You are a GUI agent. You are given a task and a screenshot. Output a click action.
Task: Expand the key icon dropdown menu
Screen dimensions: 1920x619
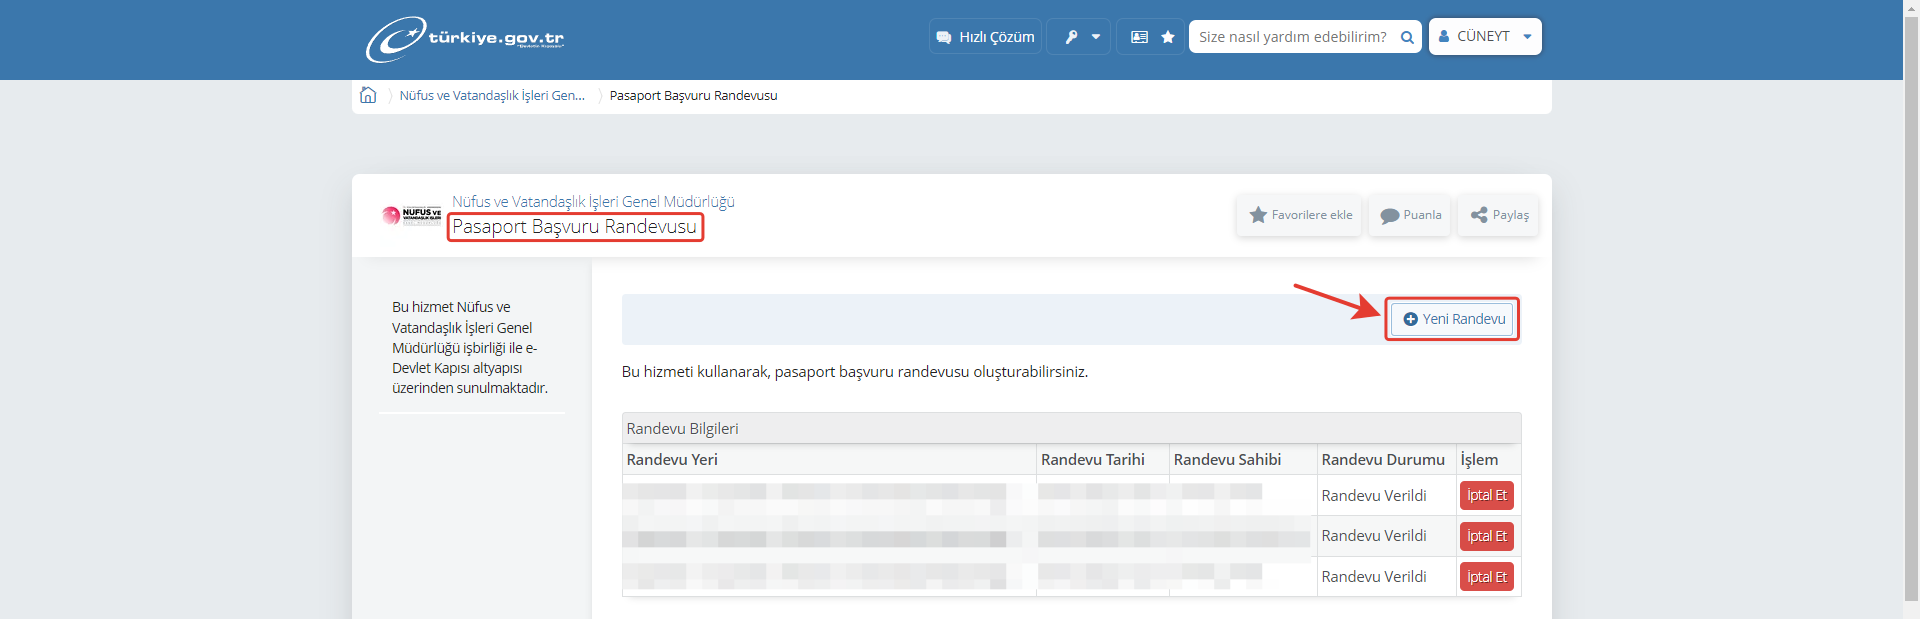(x=1079, y=37)
